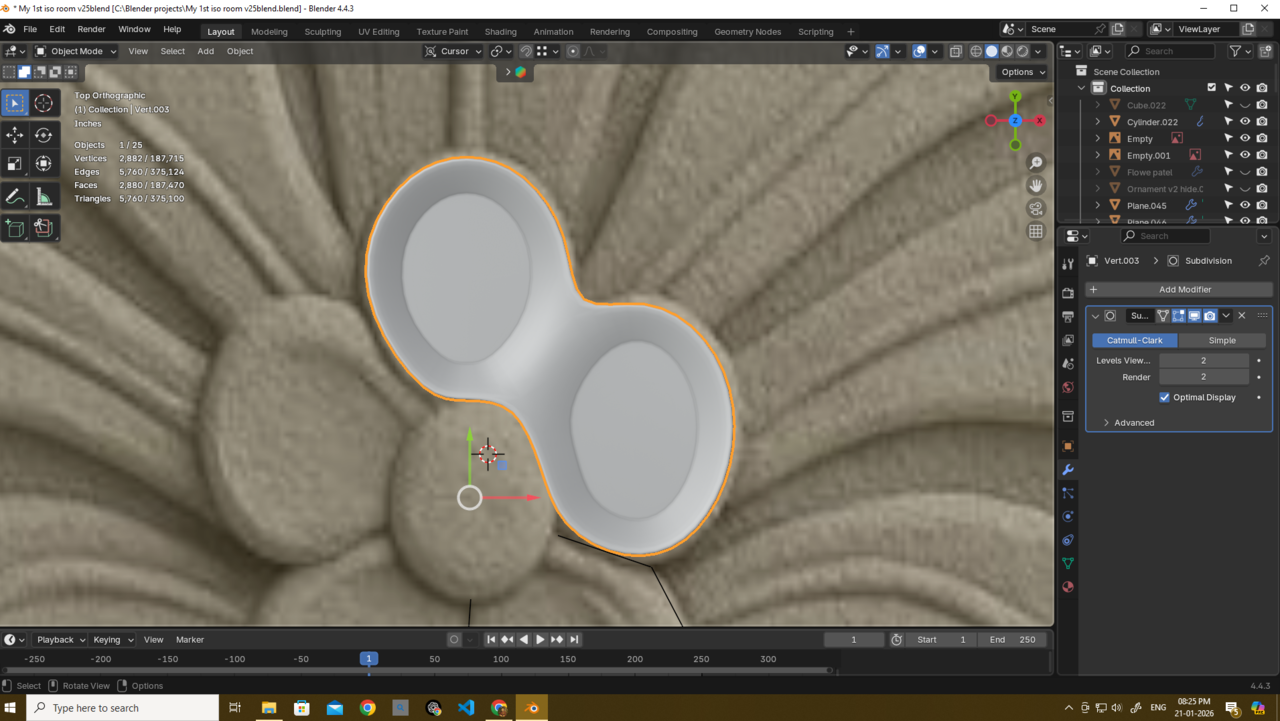Click the Scale tool icon
Screen dimensions: 1280x721
[15, 164]
